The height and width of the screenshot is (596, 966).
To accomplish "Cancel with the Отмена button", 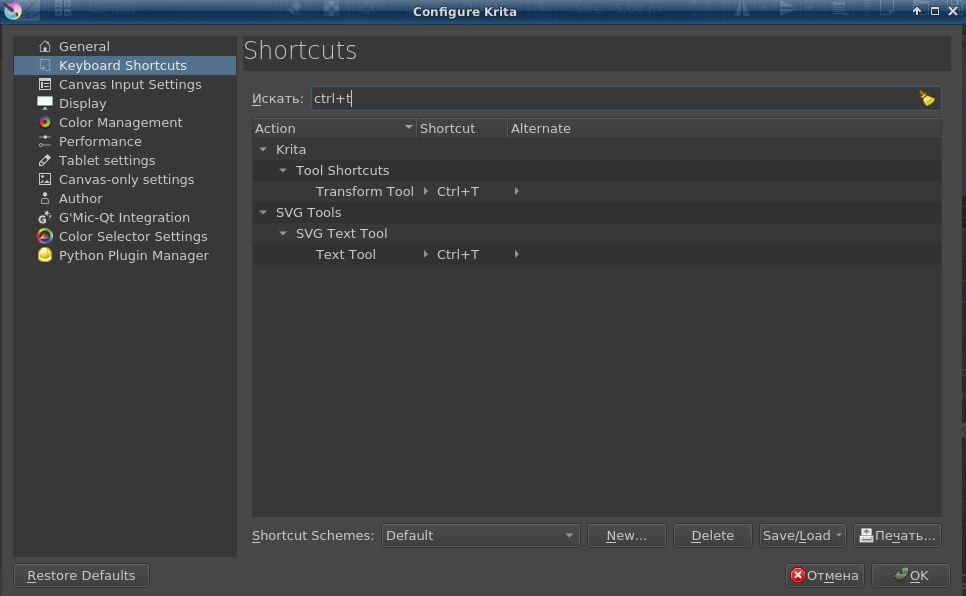I will coord(824,575).
